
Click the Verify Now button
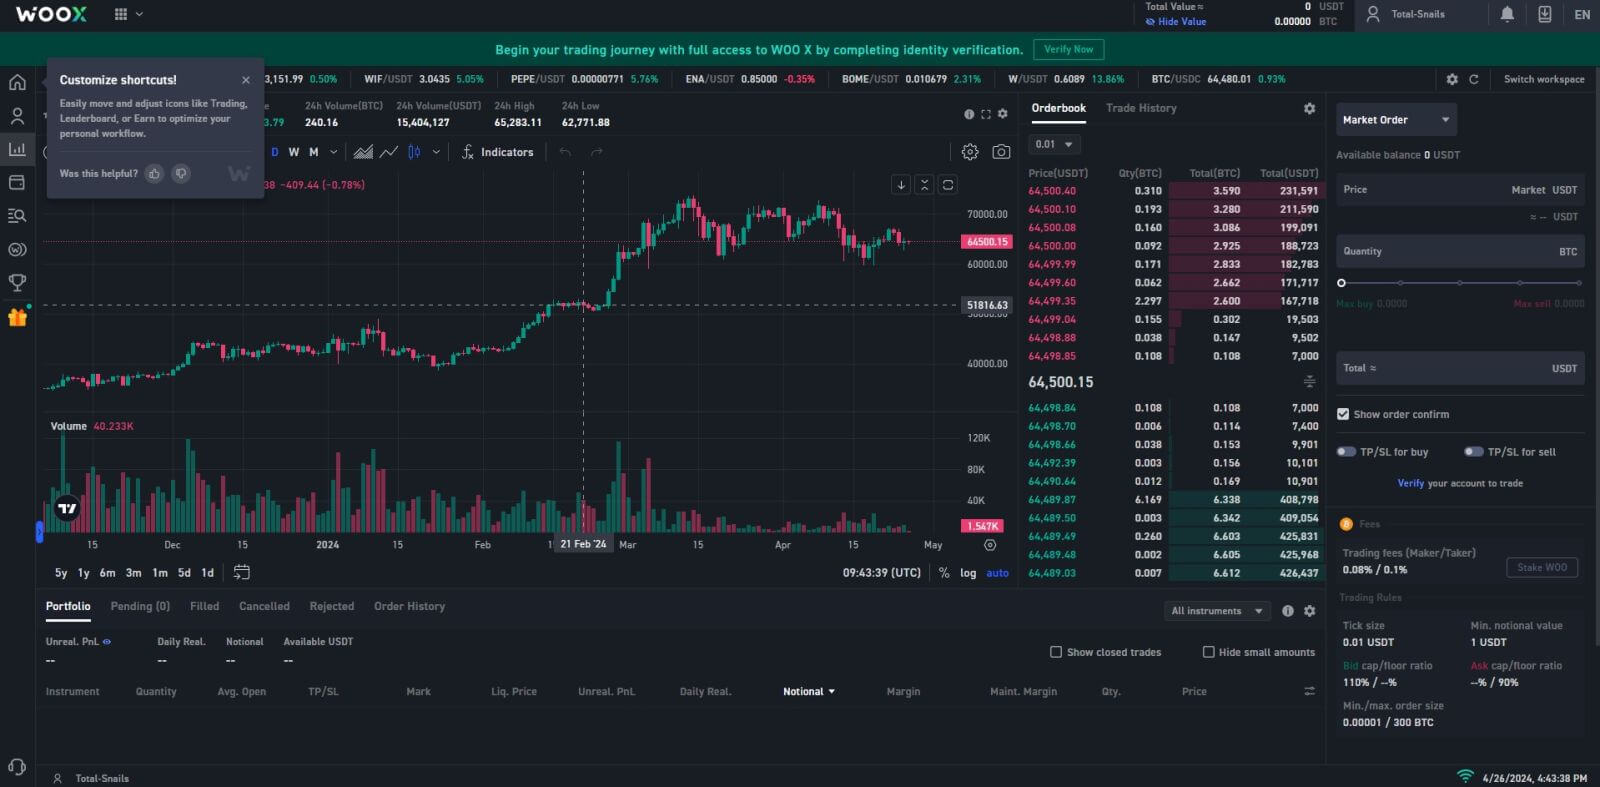click(x=1068, y=49)
